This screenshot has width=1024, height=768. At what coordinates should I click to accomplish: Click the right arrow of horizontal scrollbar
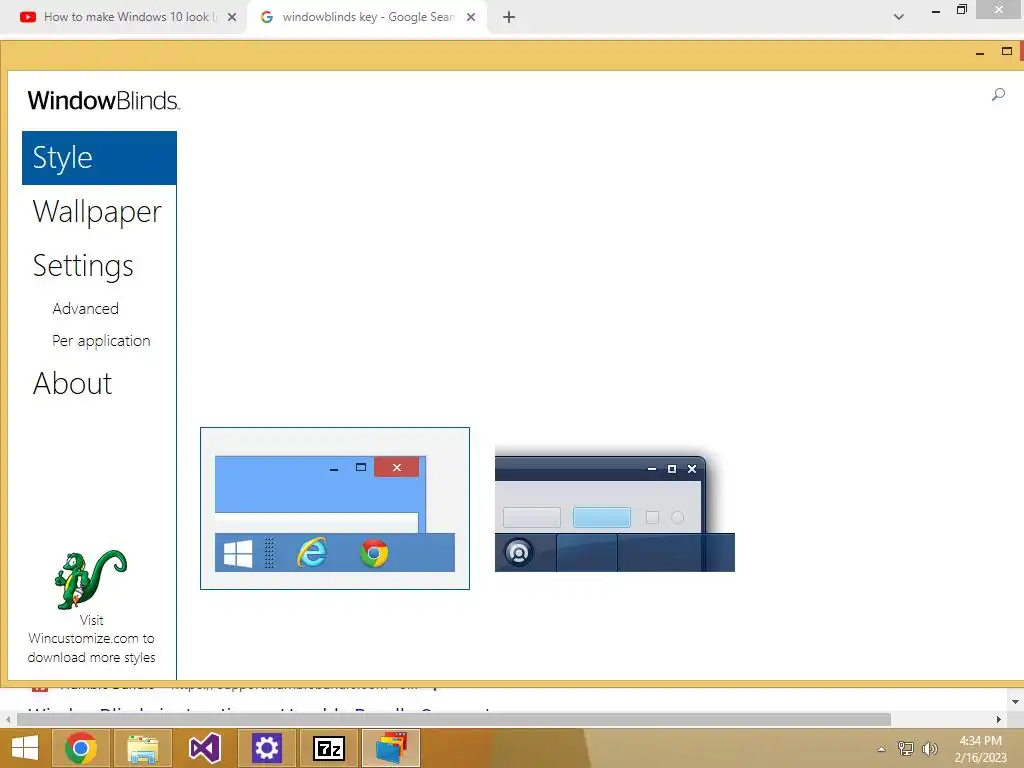999,719
